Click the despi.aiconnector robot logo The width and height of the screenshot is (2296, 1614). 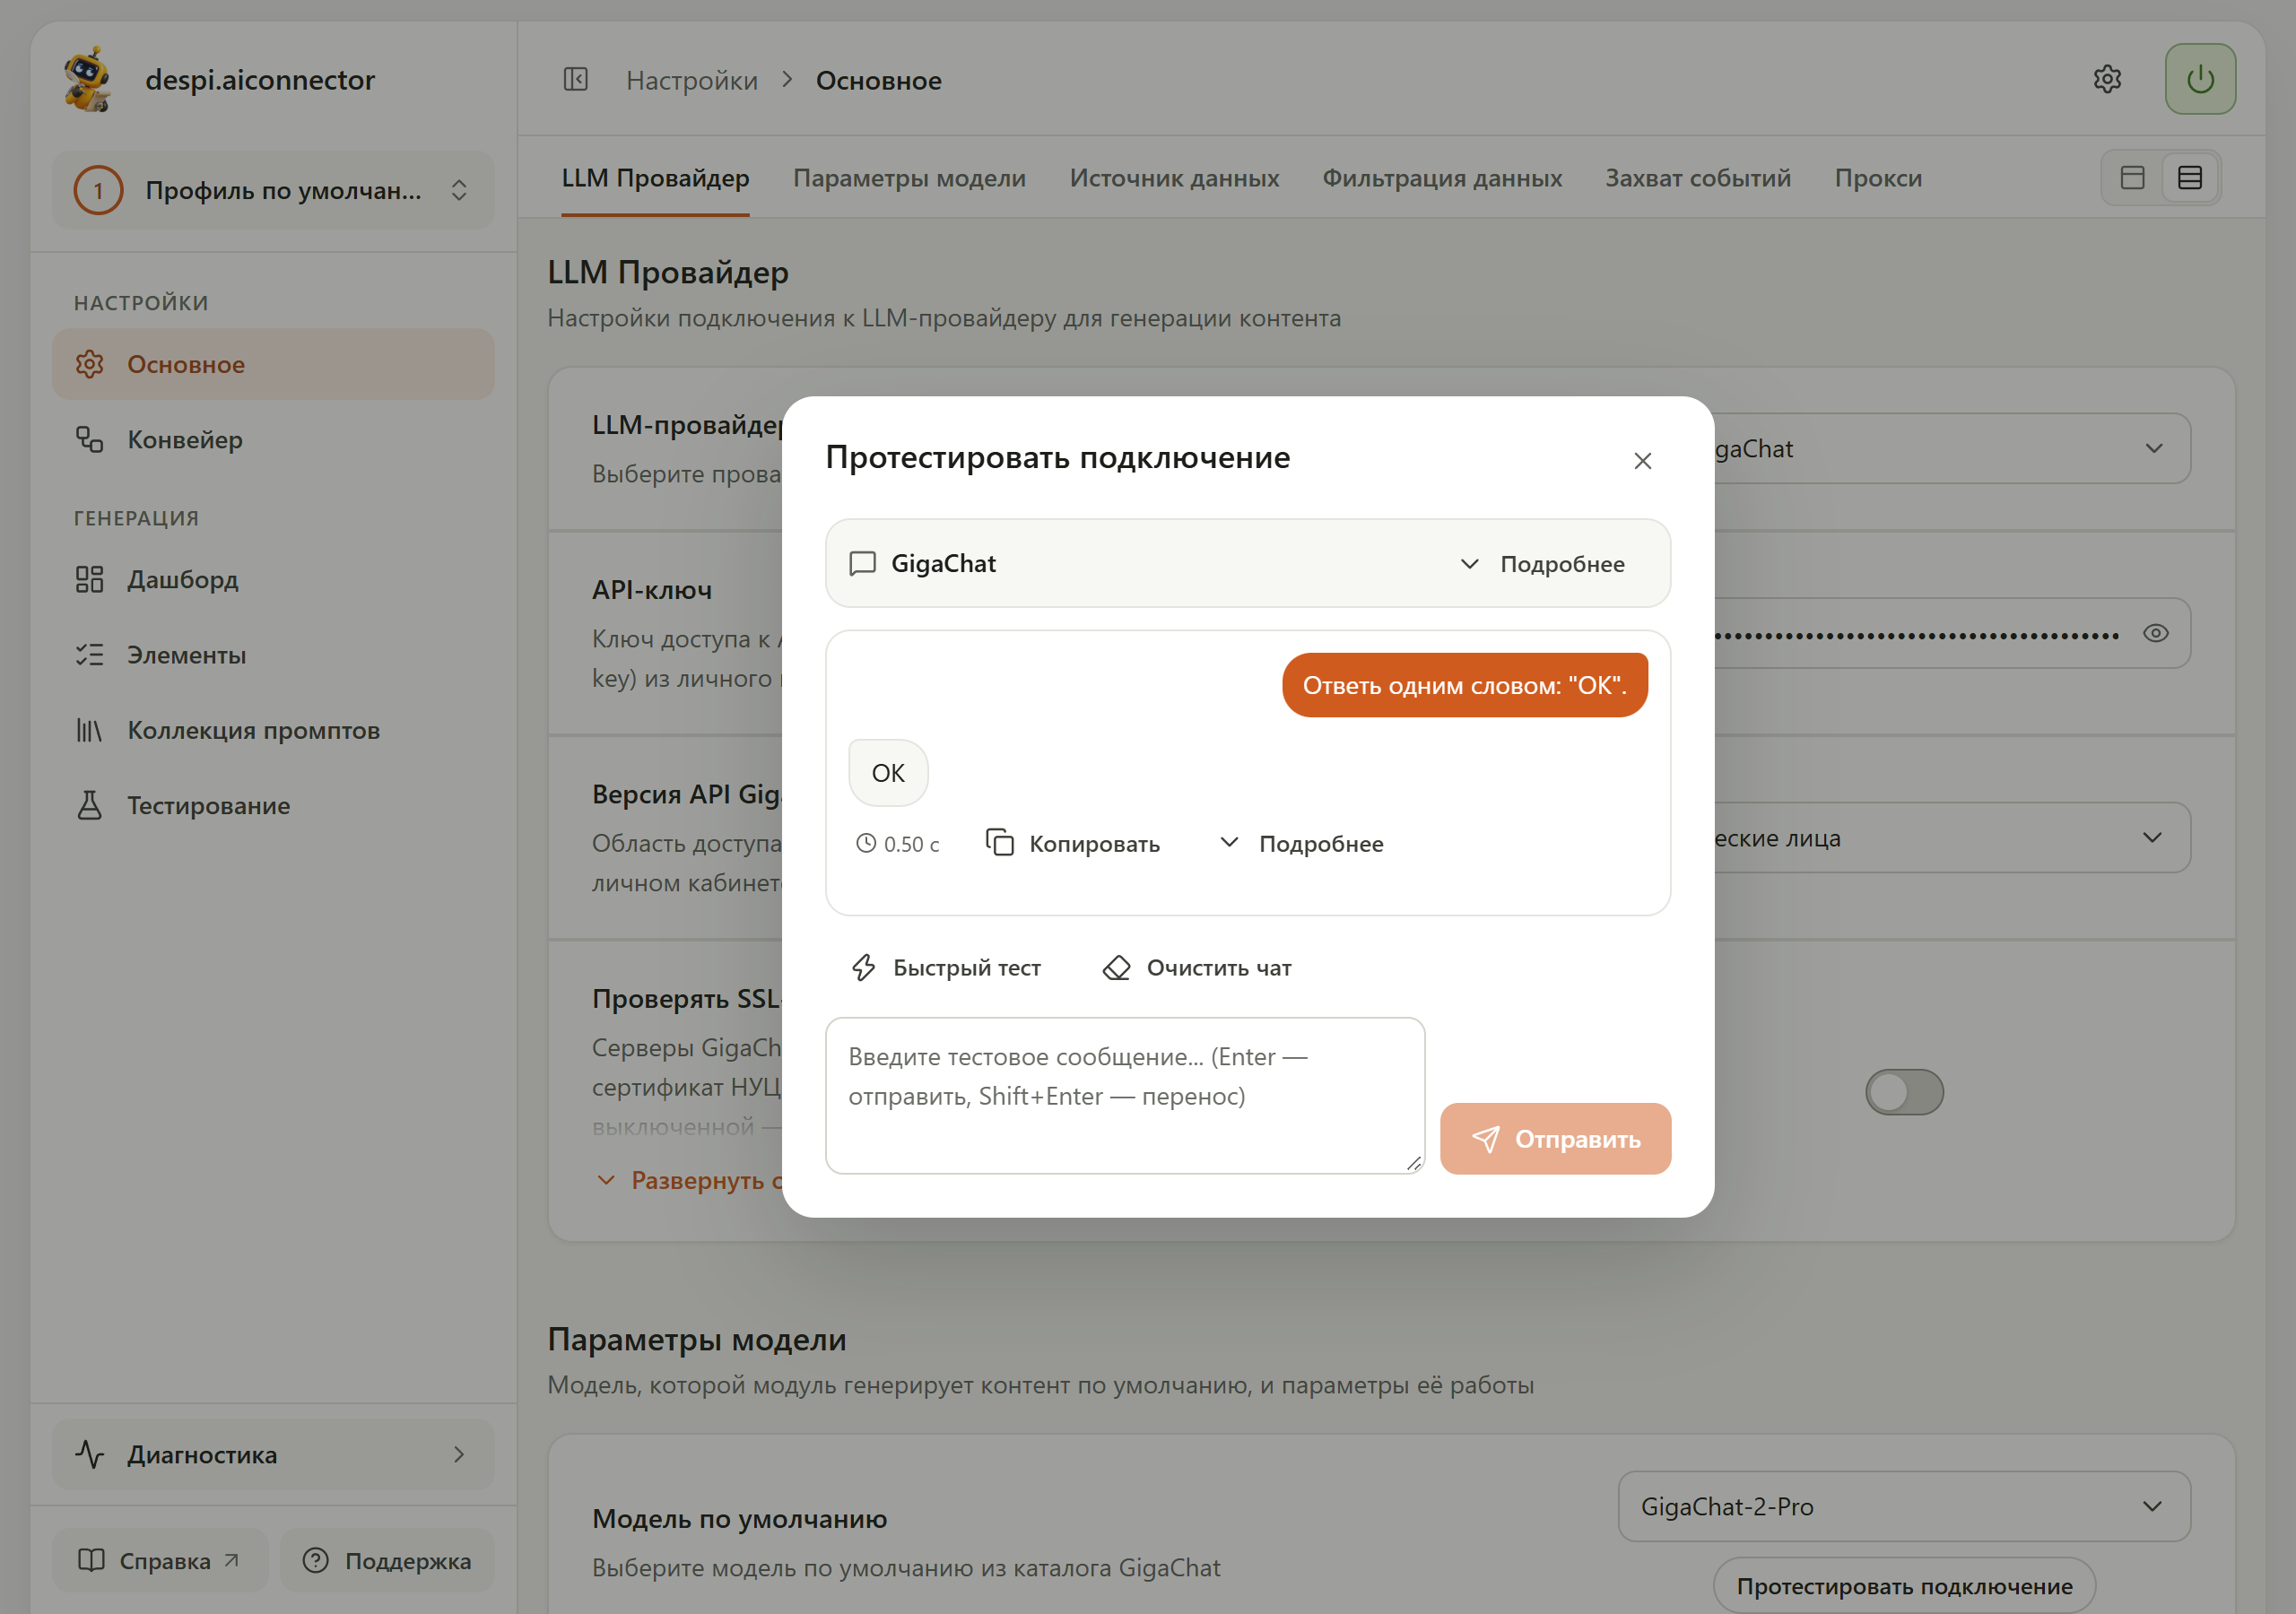[x=87, y=79]
